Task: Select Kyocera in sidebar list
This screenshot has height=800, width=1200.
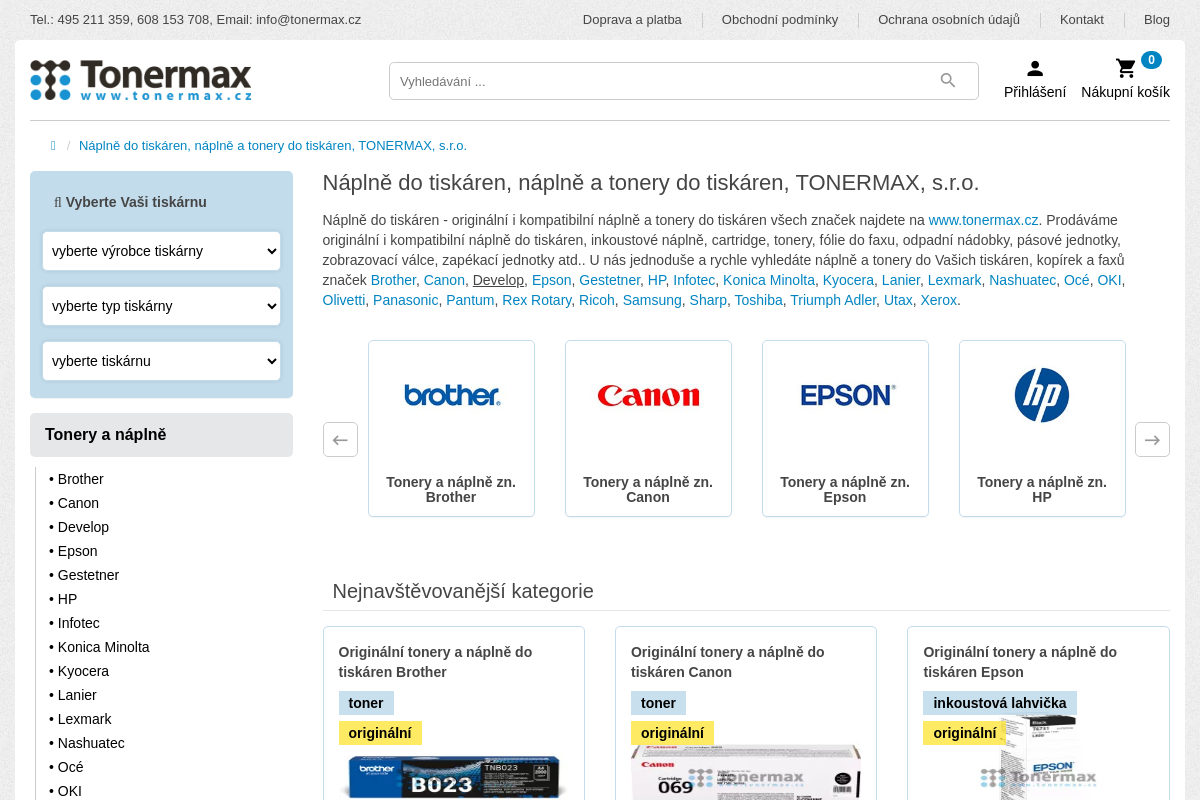Action: click(83, 671)
